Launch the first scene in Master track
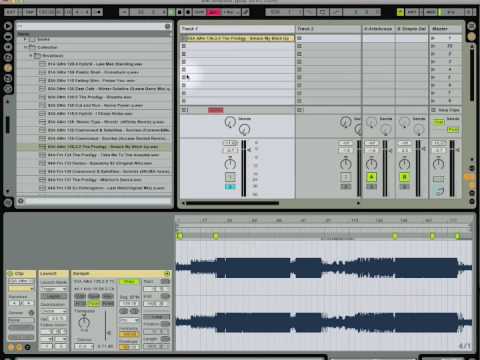Viewport: 480px width, 360px height. 433,38
